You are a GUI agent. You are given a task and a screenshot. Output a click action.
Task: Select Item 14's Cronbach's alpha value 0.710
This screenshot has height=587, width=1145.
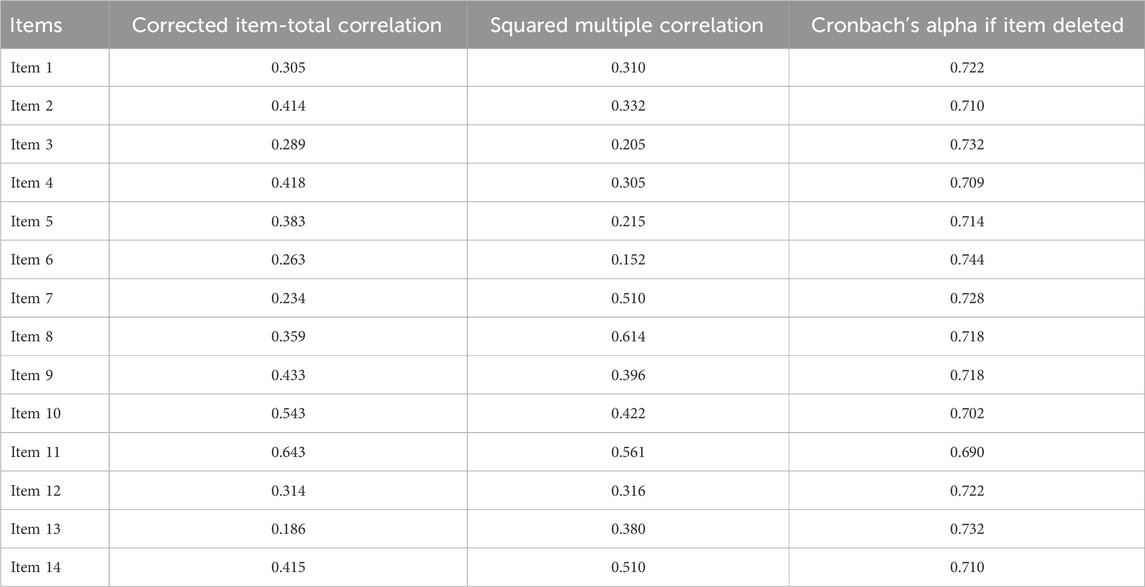point(967,567)
